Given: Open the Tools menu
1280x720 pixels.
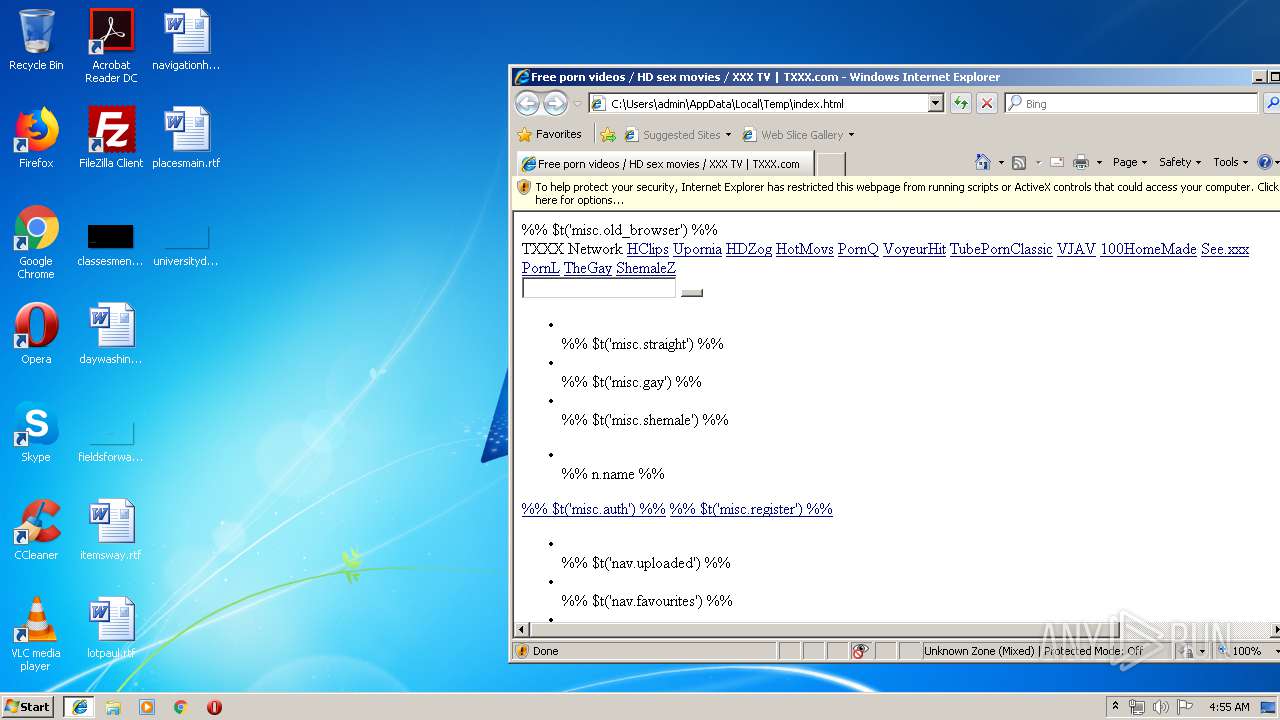Looking at the screenshot, I should click(x=1230, y=162).
